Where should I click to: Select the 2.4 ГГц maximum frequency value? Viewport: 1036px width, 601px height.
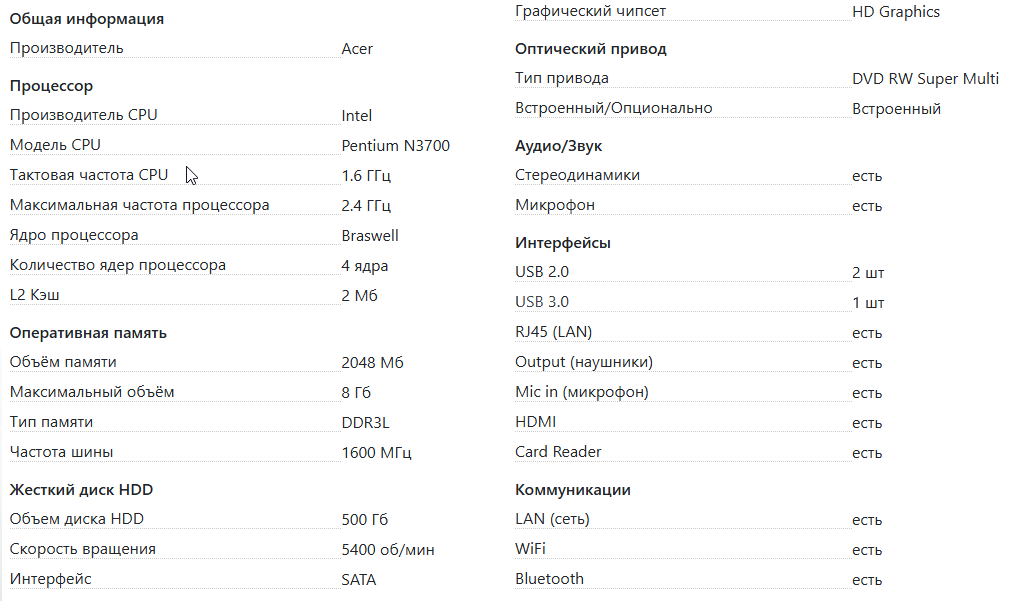[366, 206]
